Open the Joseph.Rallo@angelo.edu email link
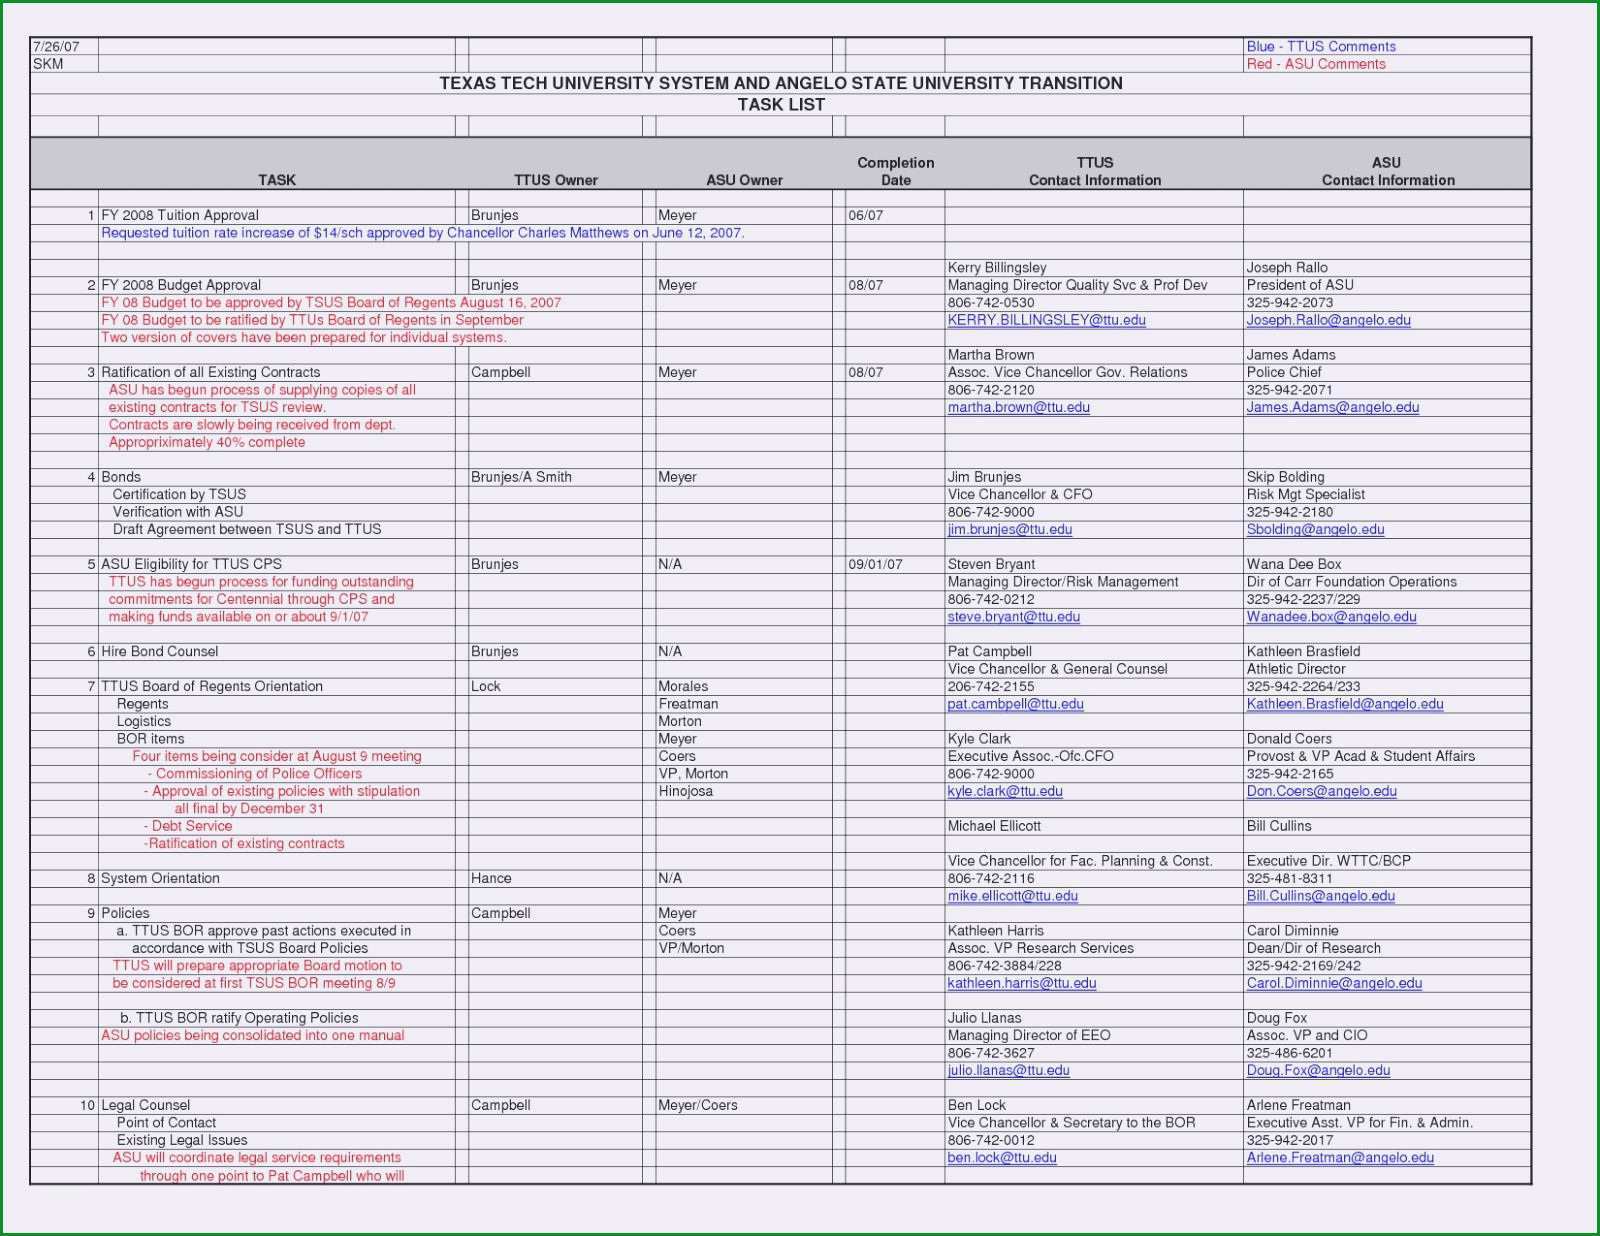The width and height of the screenshot is (1600, 1236). [1328, 320]
